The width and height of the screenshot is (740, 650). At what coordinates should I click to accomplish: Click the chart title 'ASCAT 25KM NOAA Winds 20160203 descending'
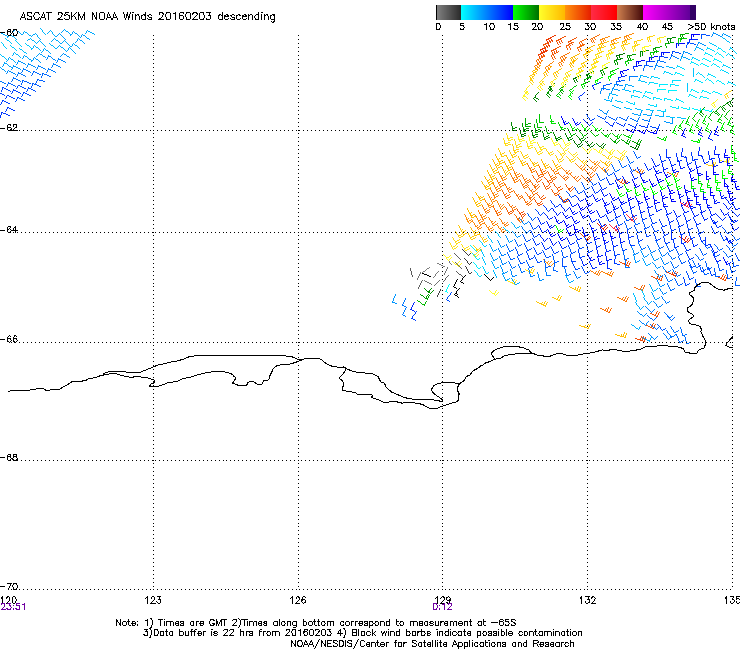click(147, 17)
